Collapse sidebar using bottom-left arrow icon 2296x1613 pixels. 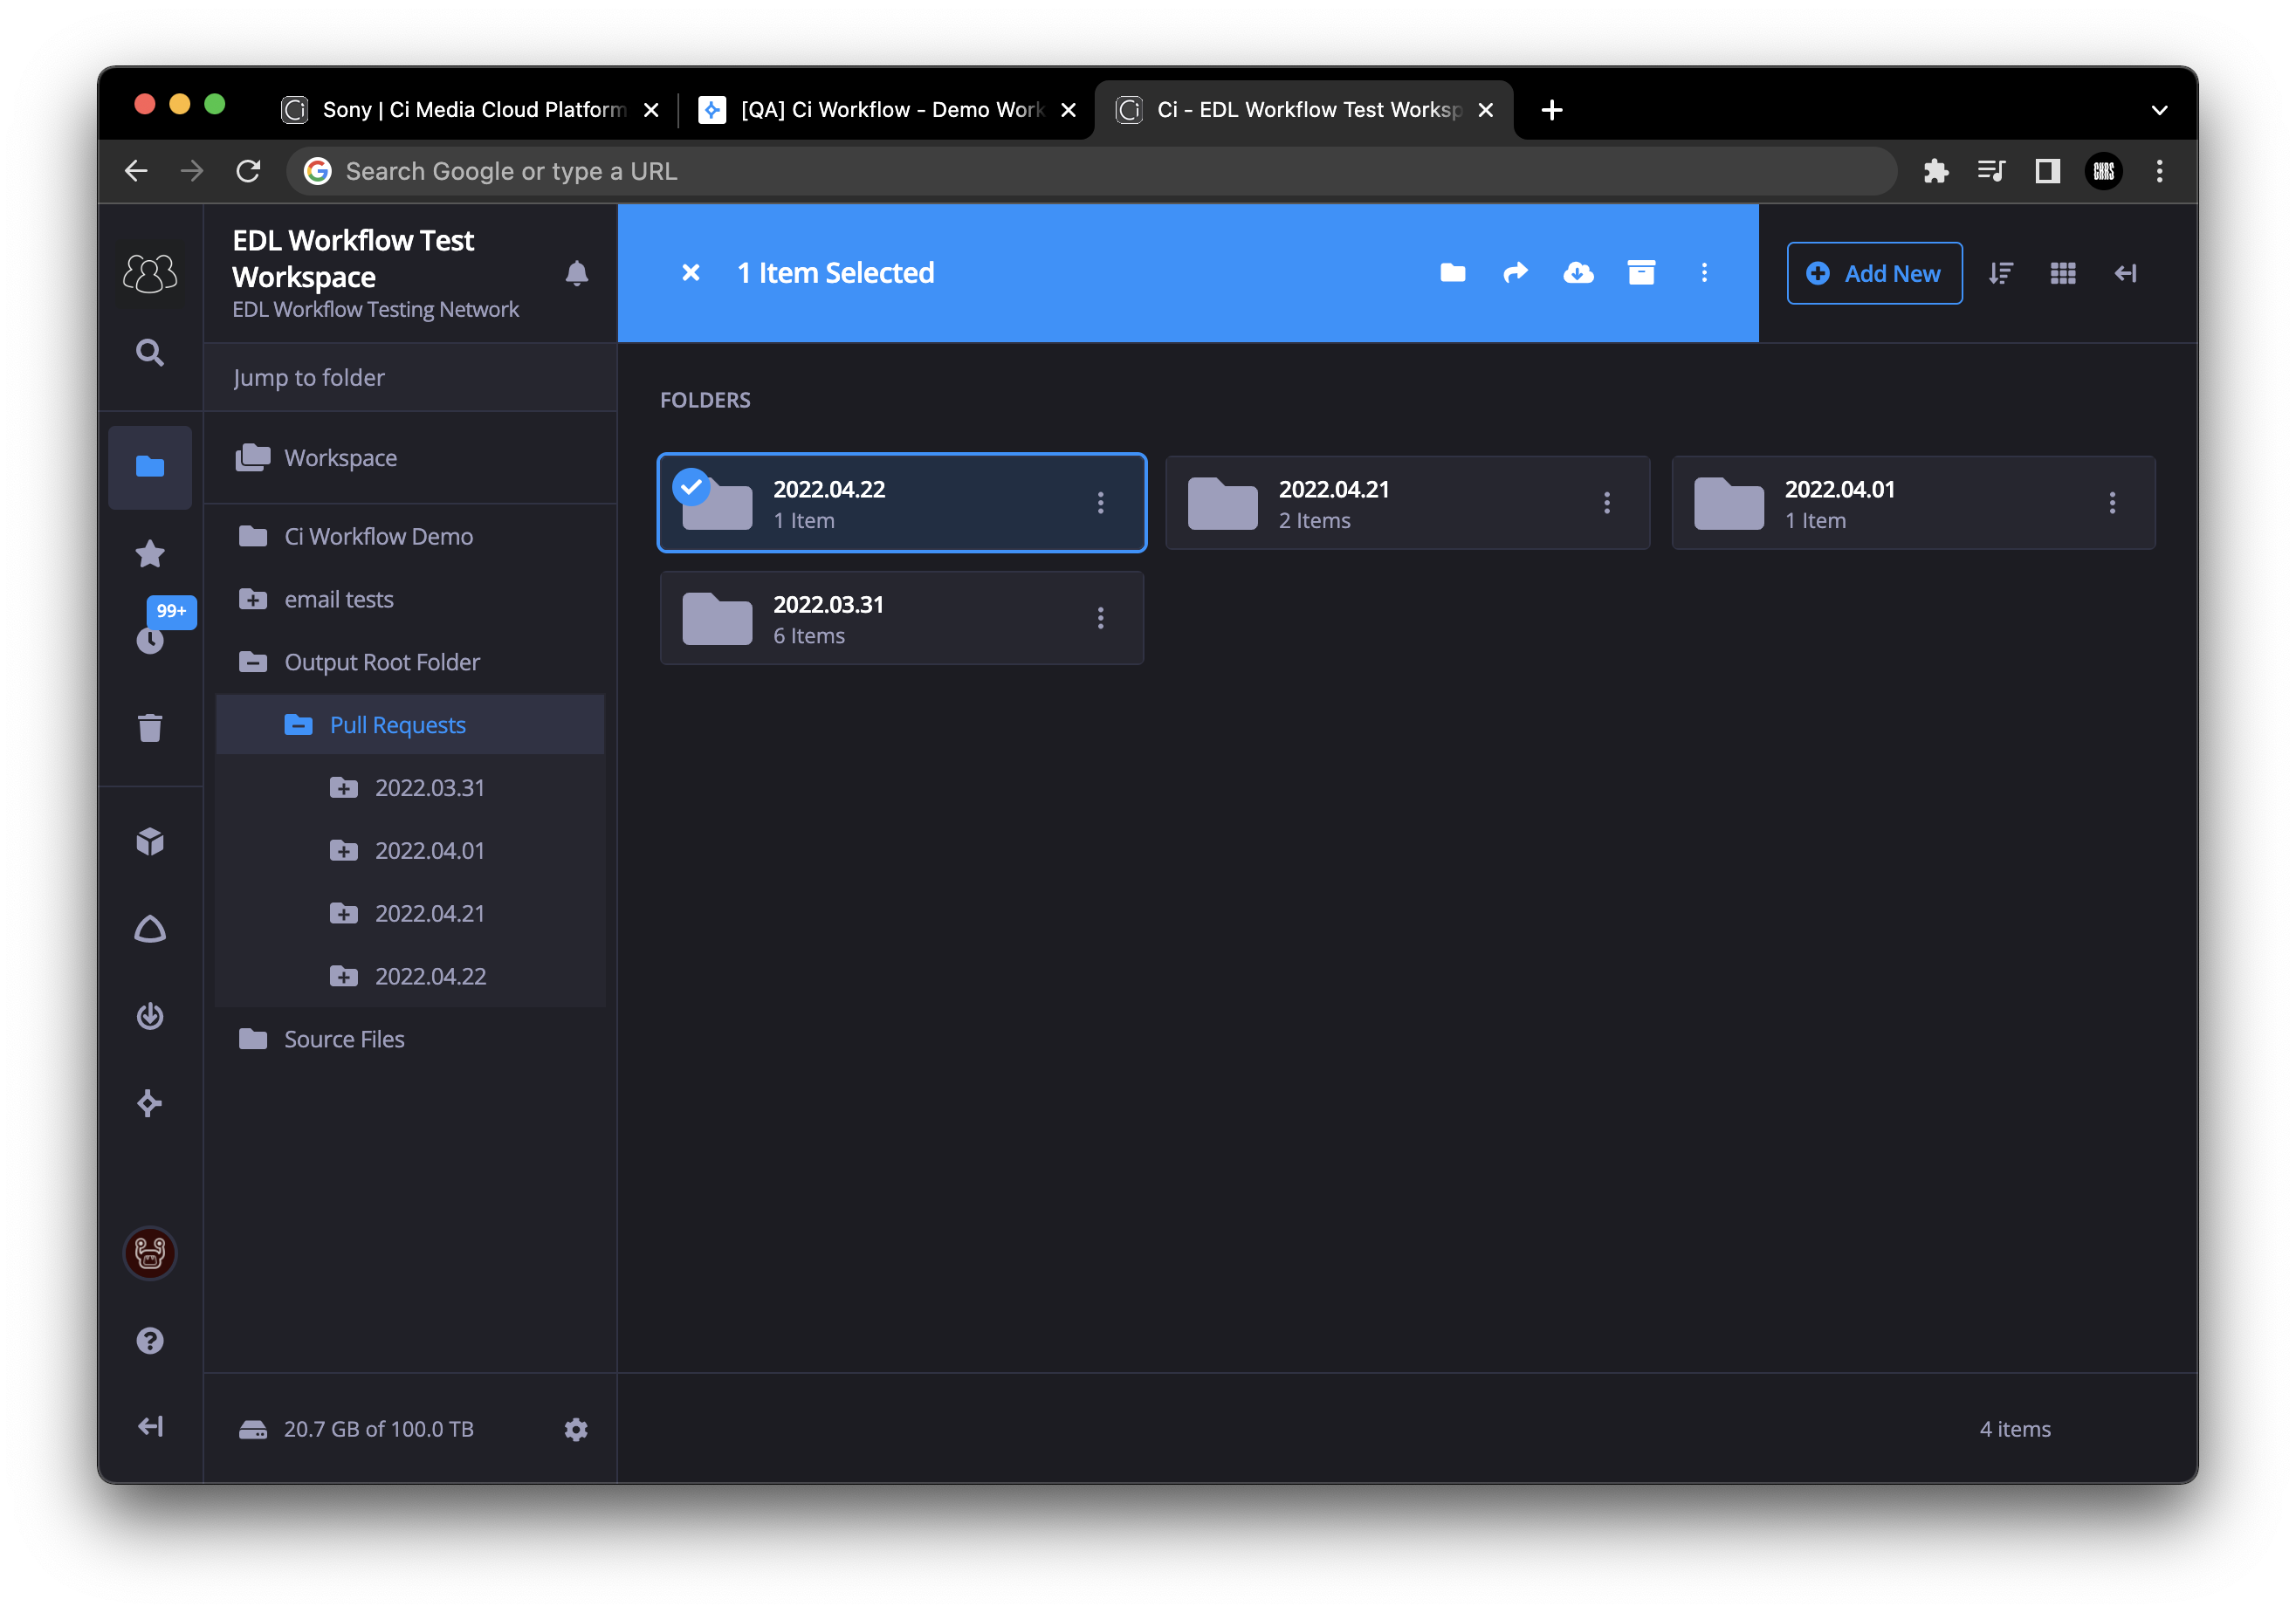pos(150,1427)
